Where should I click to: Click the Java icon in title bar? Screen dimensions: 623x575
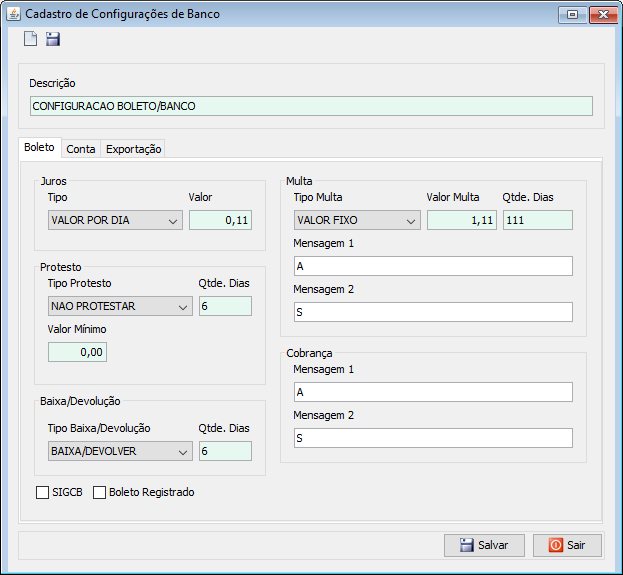tap(14, 14)
